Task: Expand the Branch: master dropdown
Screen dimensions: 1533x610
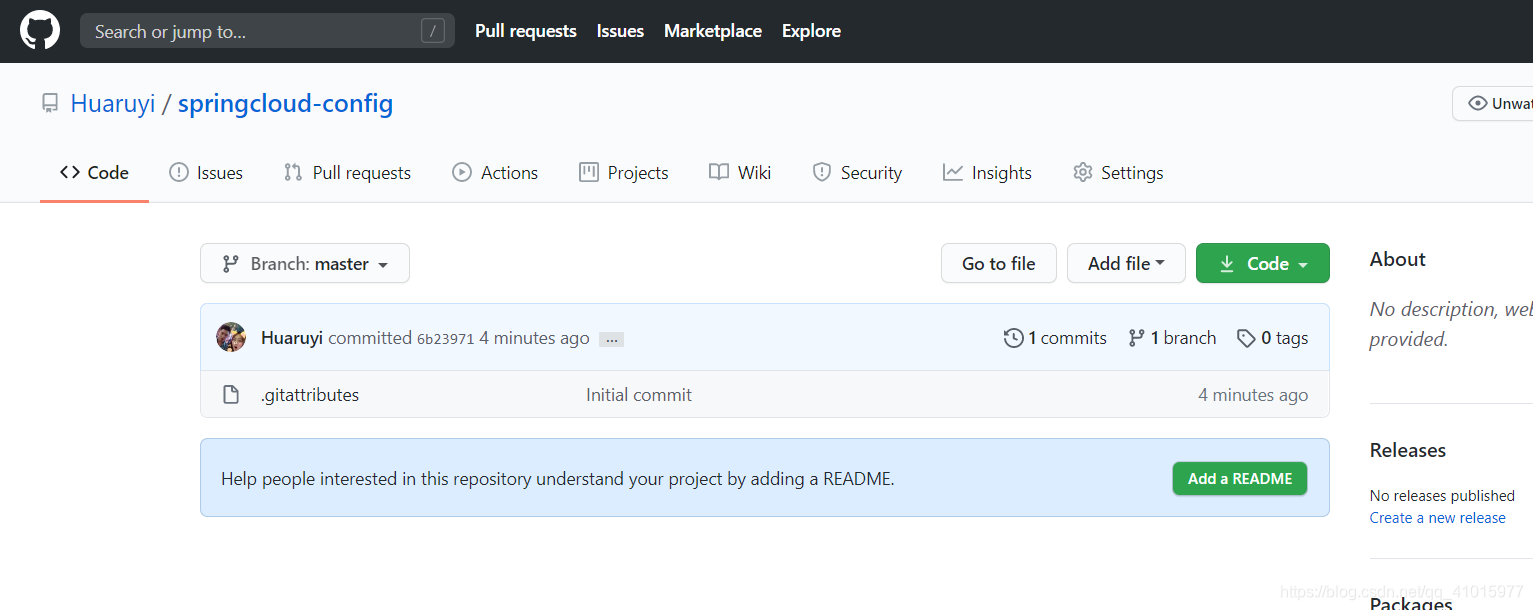Action: (305, 263)
